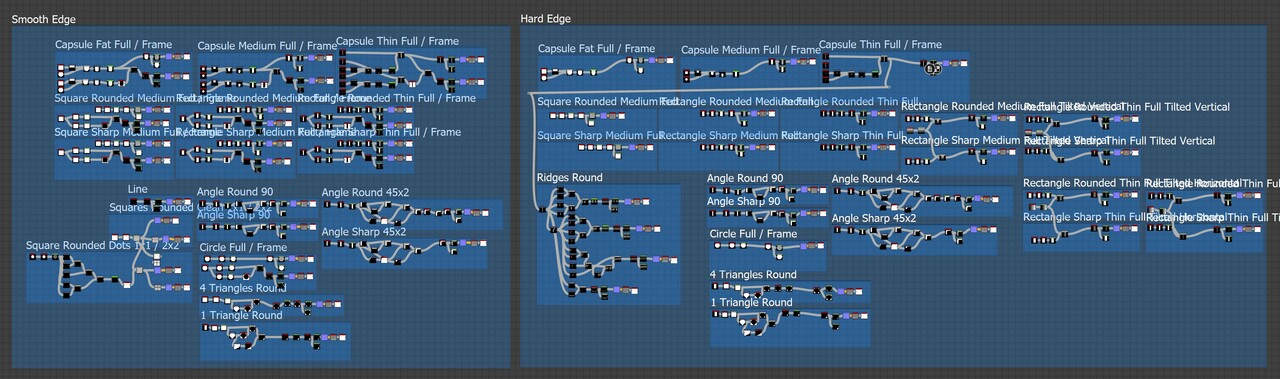Click the round node in Hard Edge Capsule Thin frame
1280x379 pixels.
(932, 68)
